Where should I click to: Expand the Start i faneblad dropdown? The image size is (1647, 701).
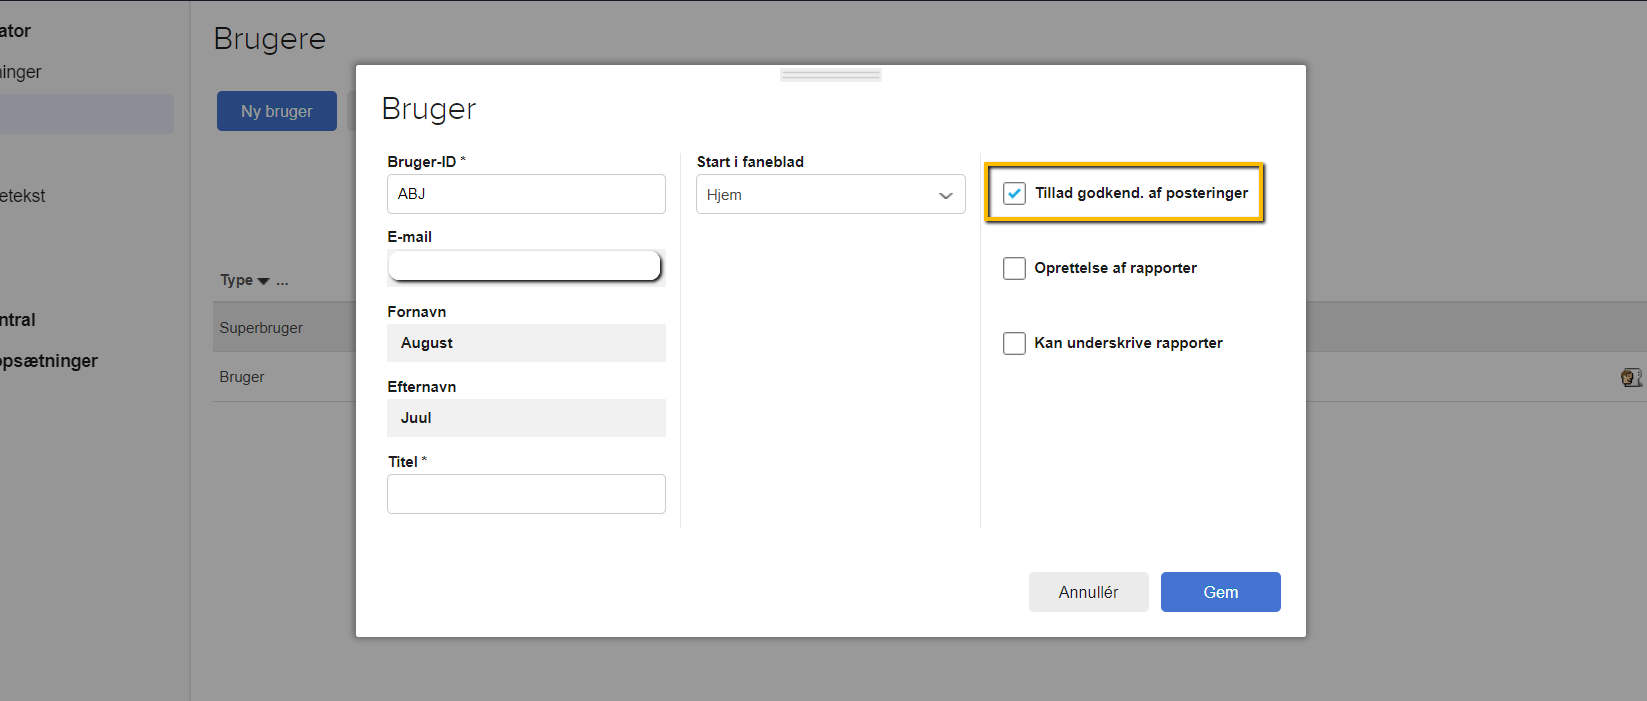pos(830,195)
